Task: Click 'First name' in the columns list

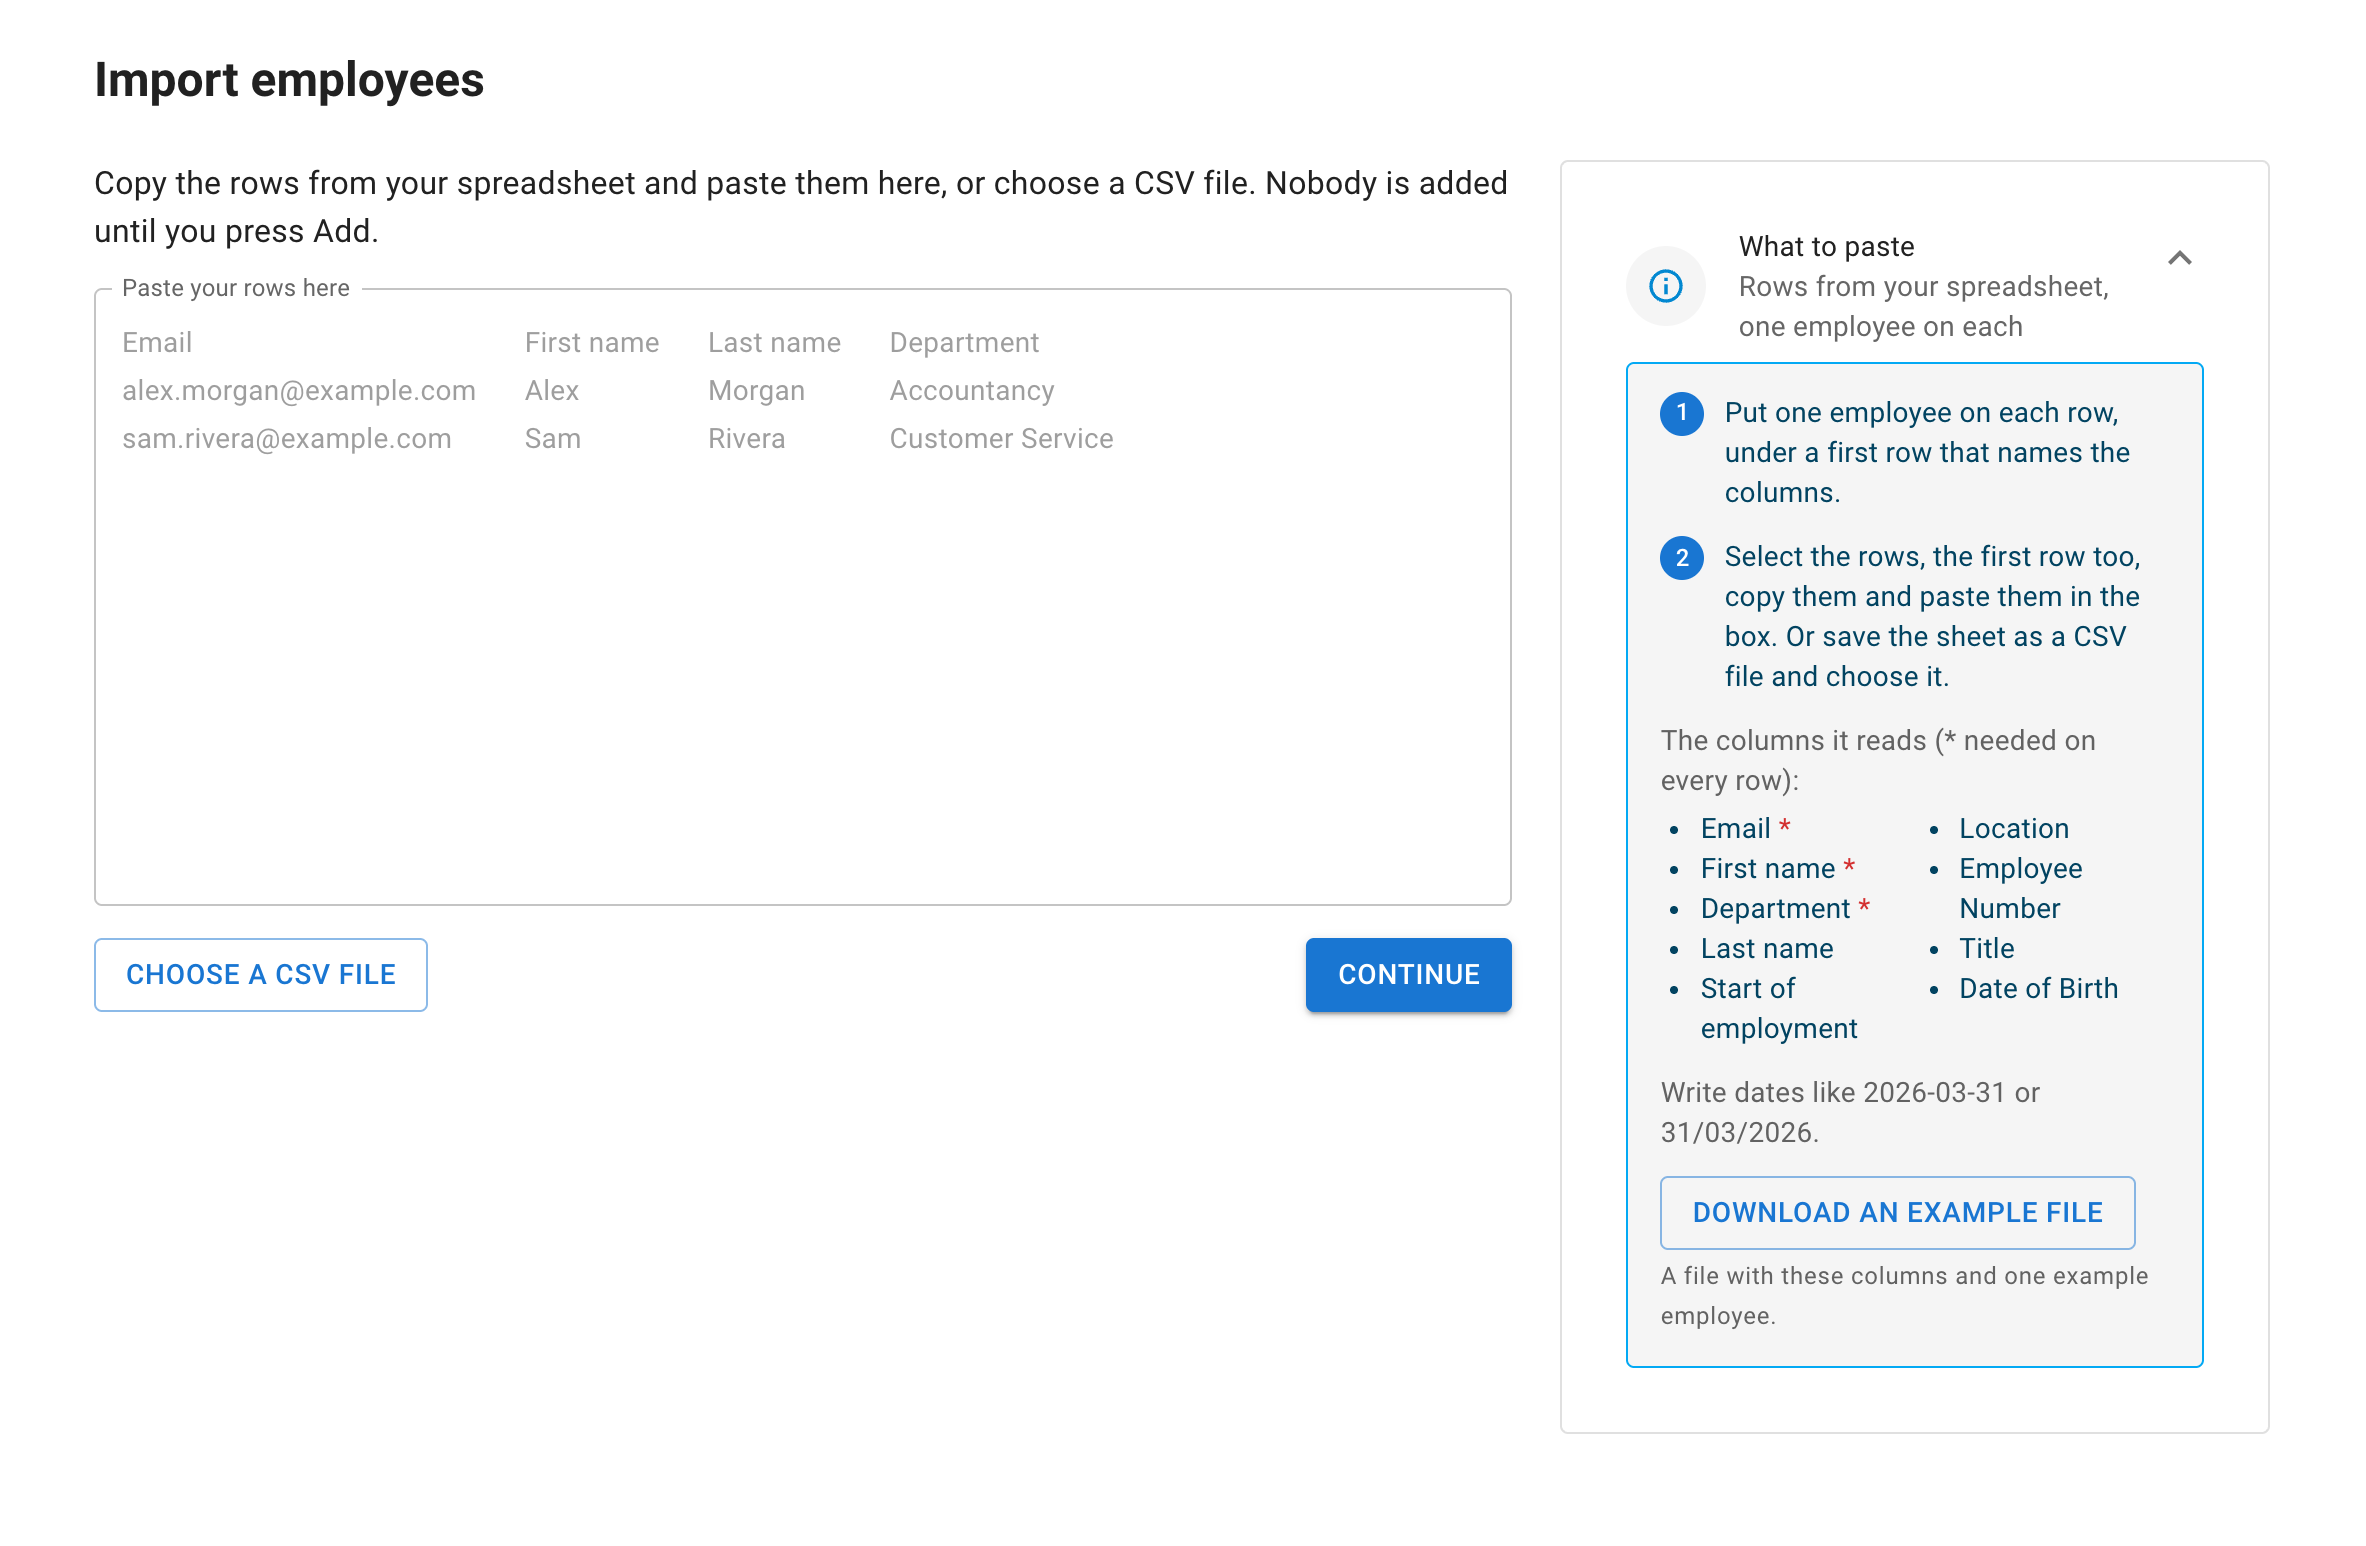Action: [x=1768, y=868]
